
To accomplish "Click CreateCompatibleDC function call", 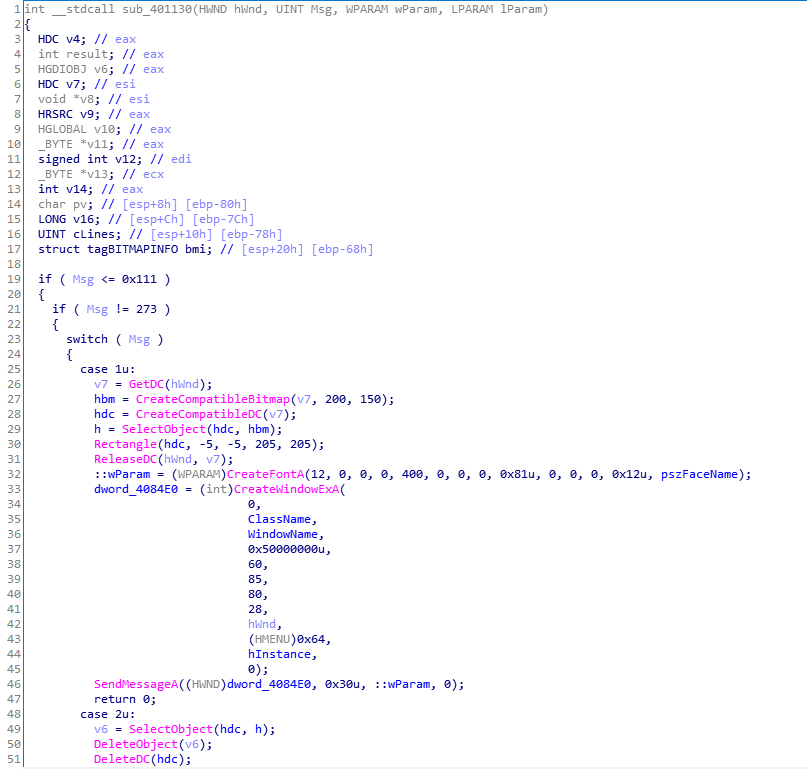I will pyautogui.click(x=198, y=414).
